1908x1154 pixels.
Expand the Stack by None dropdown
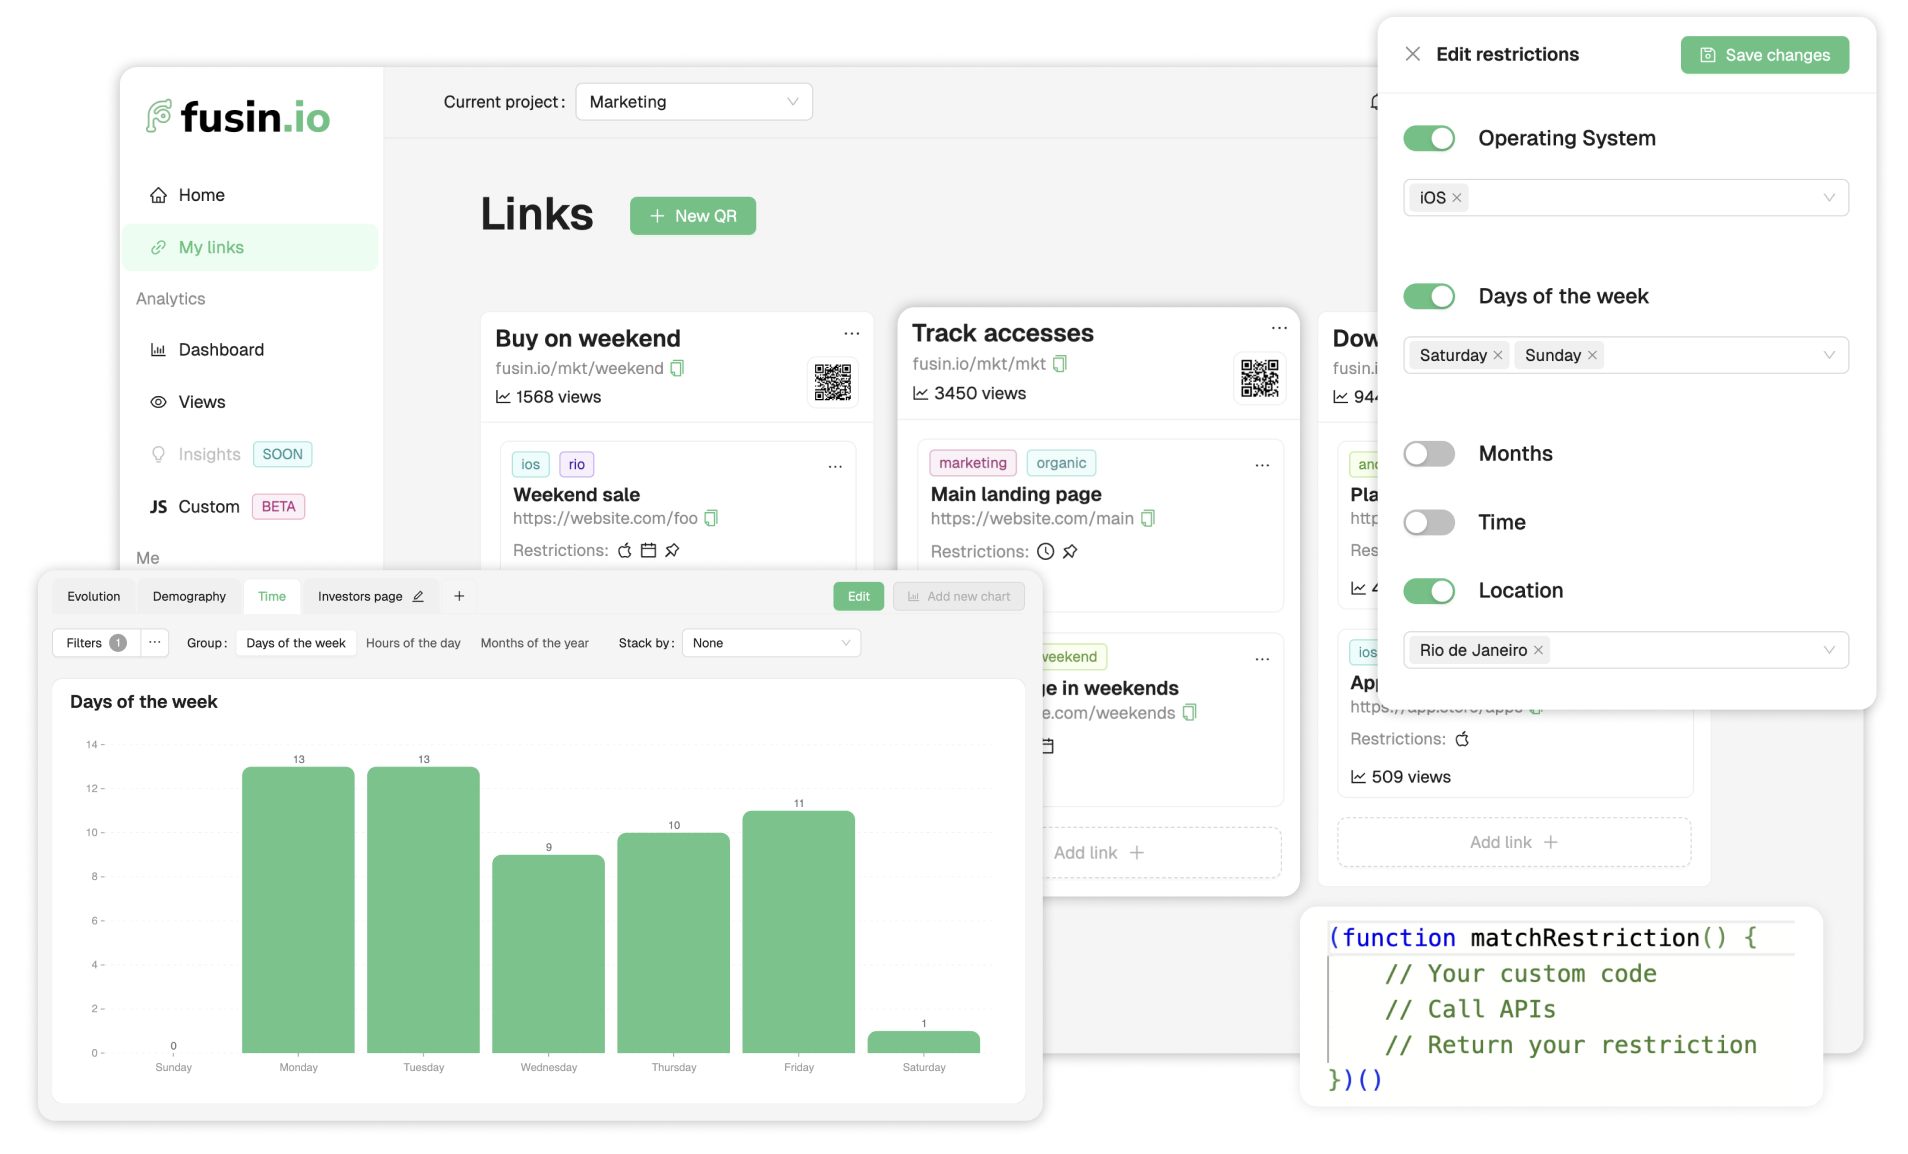770,643
